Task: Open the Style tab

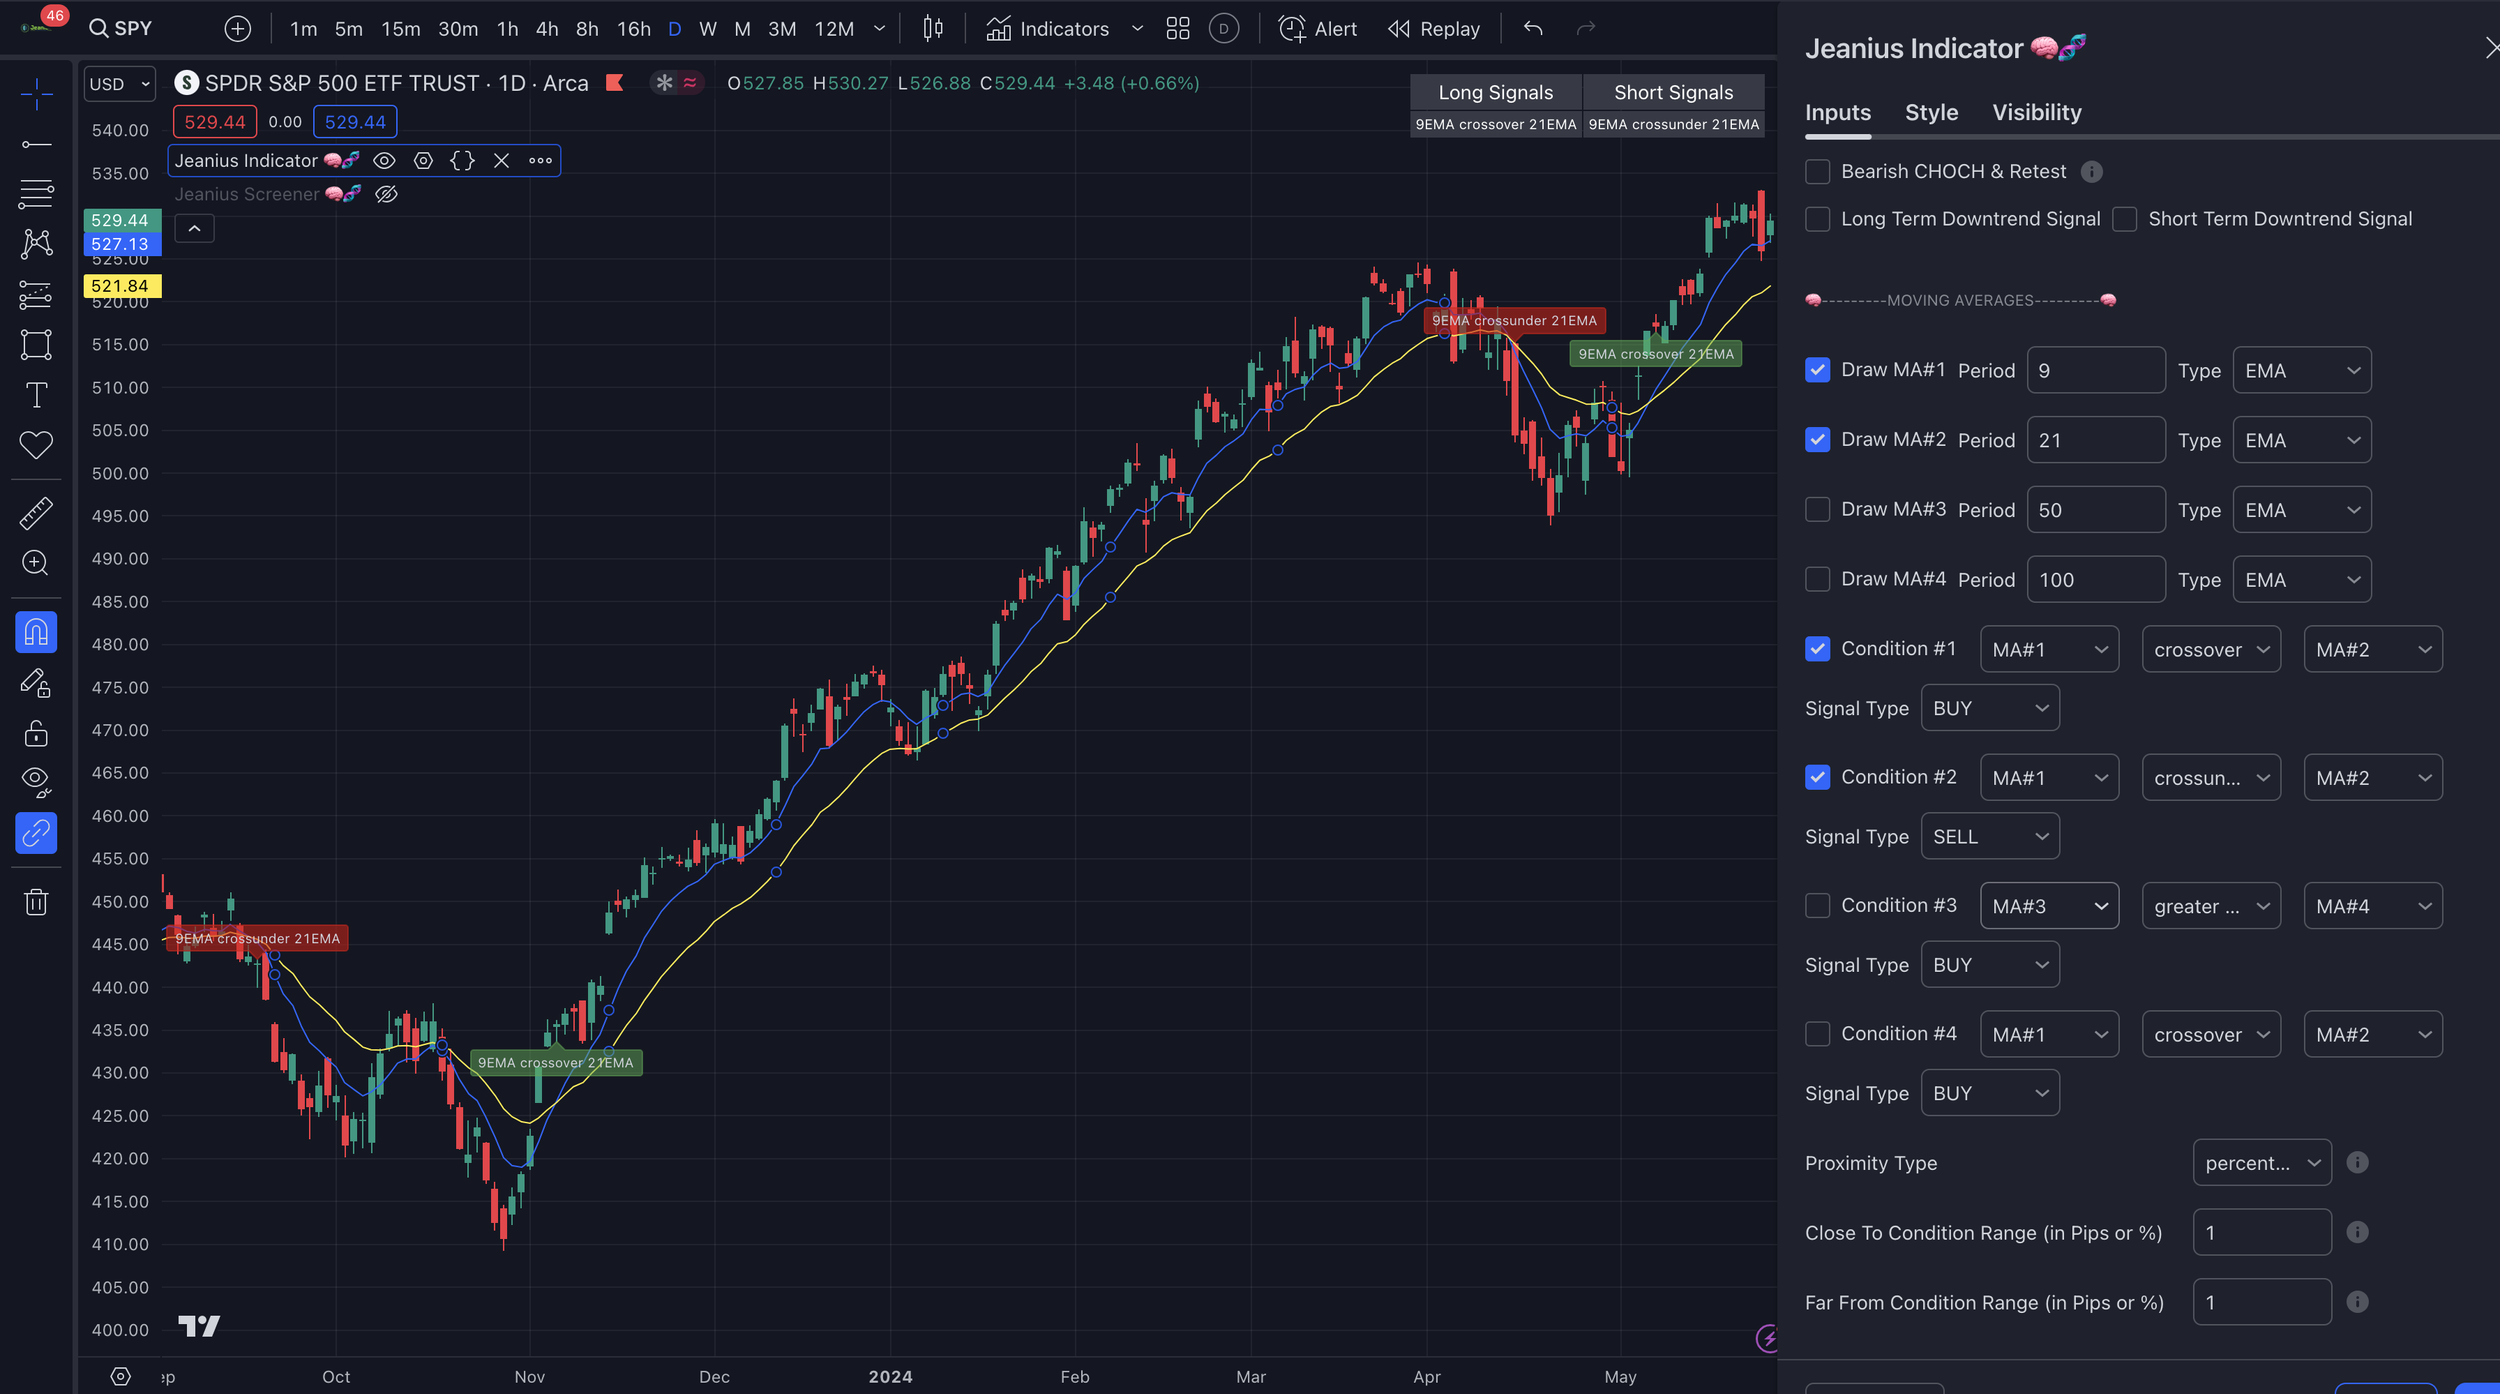Action: (x=1931, y=113)
